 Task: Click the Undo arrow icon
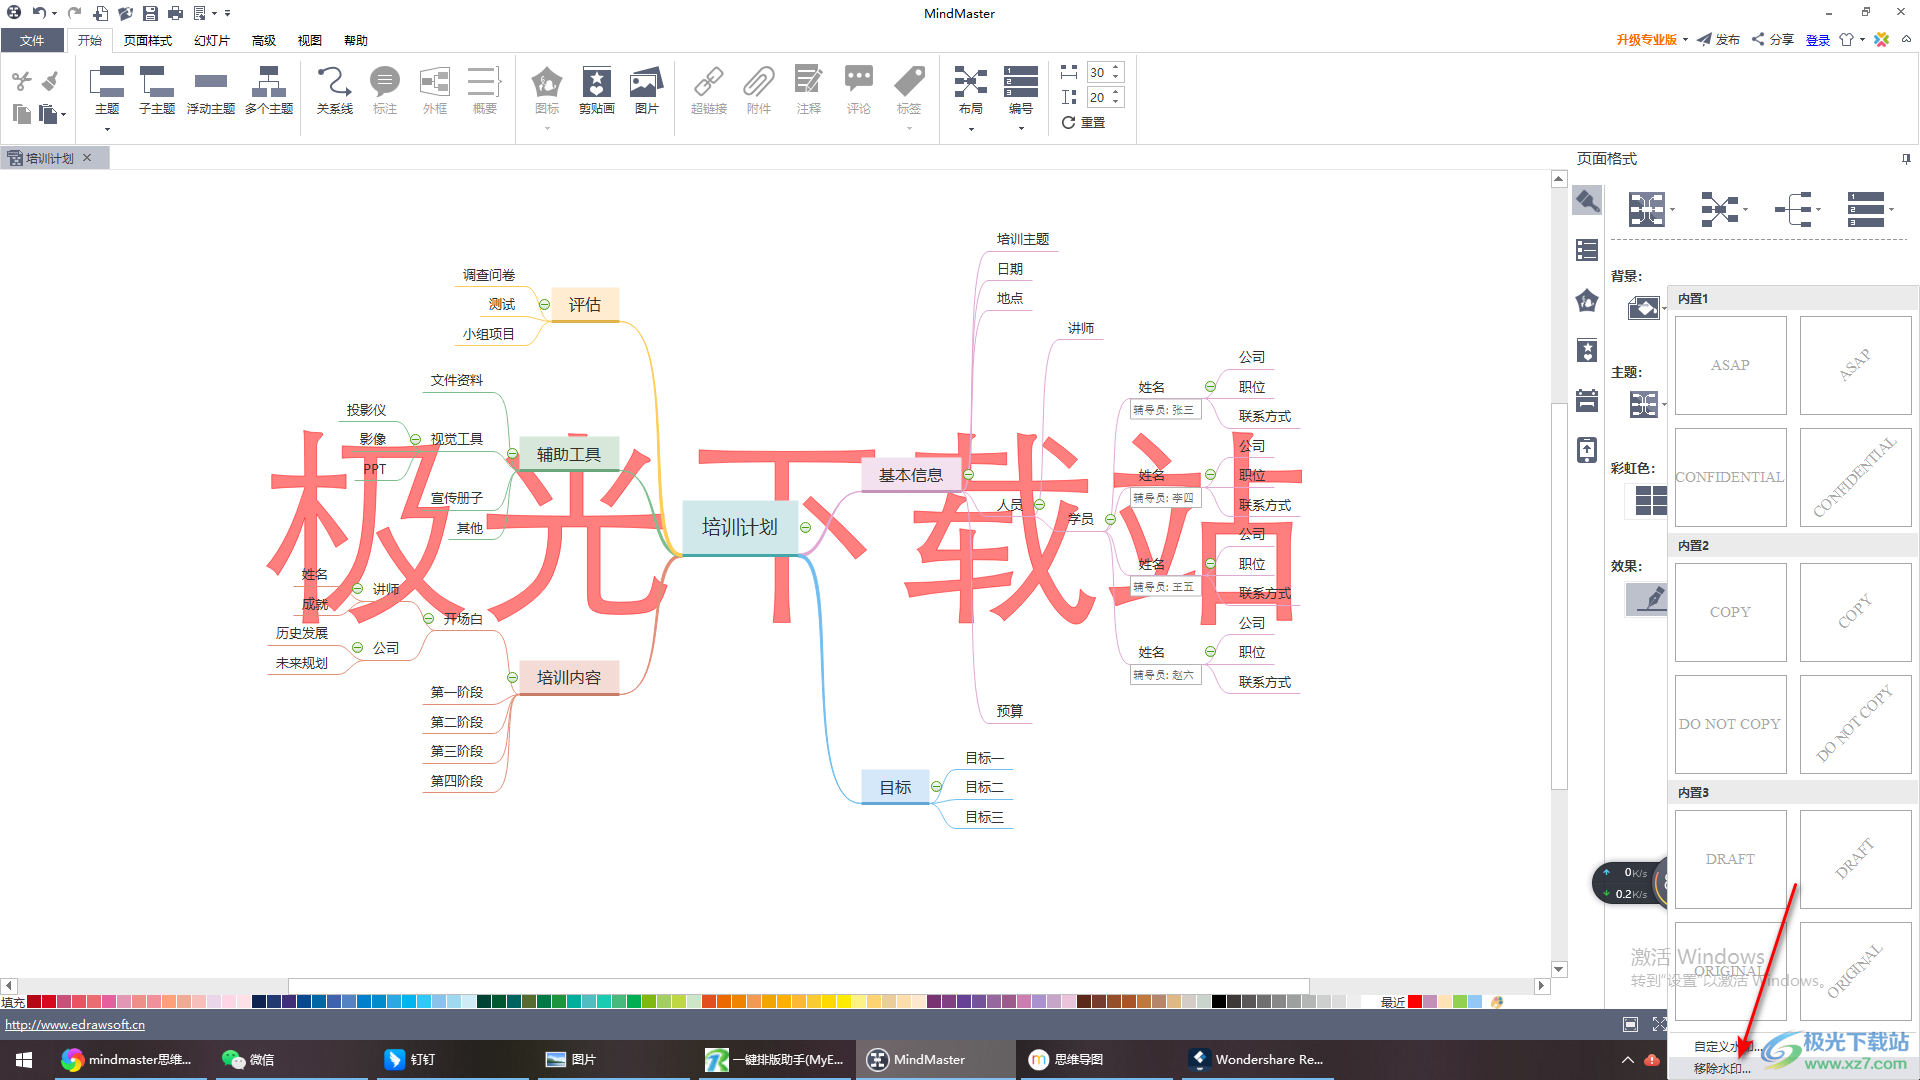coord(39,13)
